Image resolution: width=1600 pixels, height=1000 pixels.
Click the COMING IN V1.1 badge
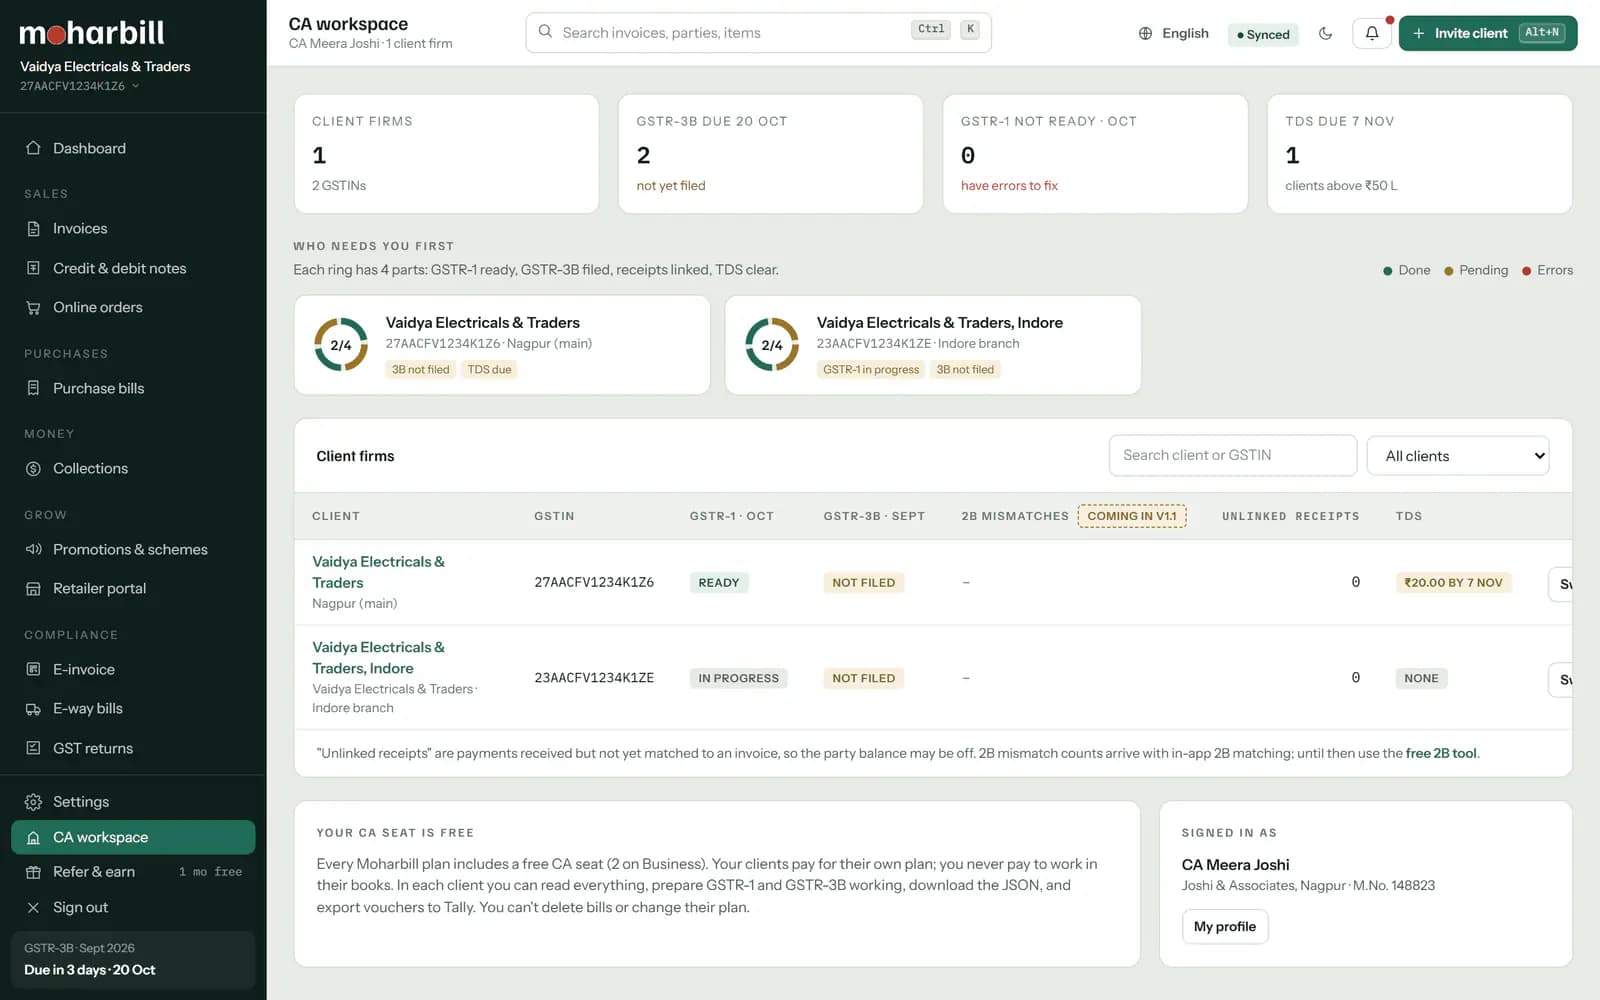(x=1132, y=516)
